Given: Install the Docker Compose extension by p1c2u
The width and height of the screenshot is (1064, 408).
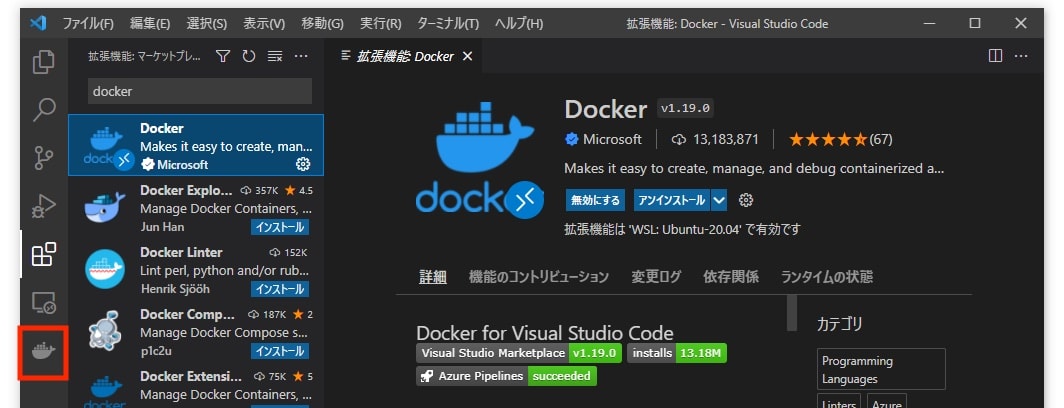Looking at the screenshot, I should [280, 351].
